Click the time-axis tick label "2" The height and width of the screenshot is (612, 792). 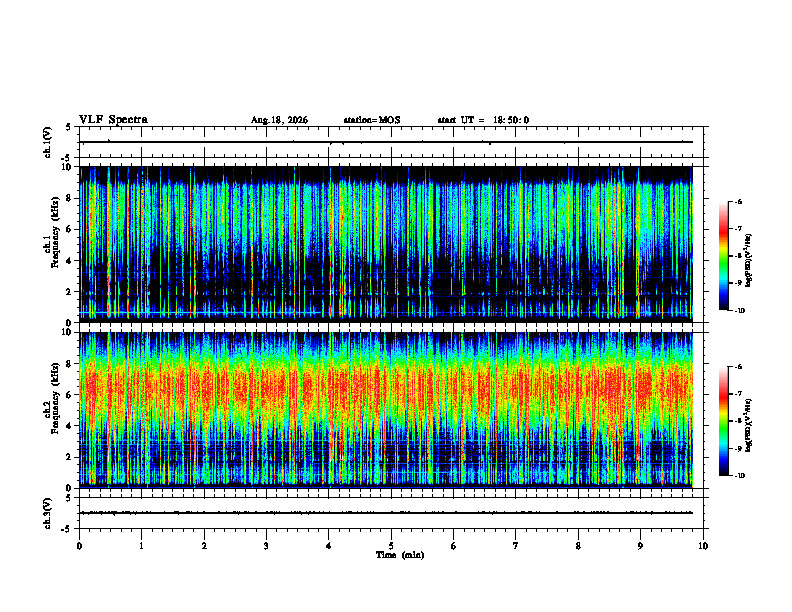point(204,546)
